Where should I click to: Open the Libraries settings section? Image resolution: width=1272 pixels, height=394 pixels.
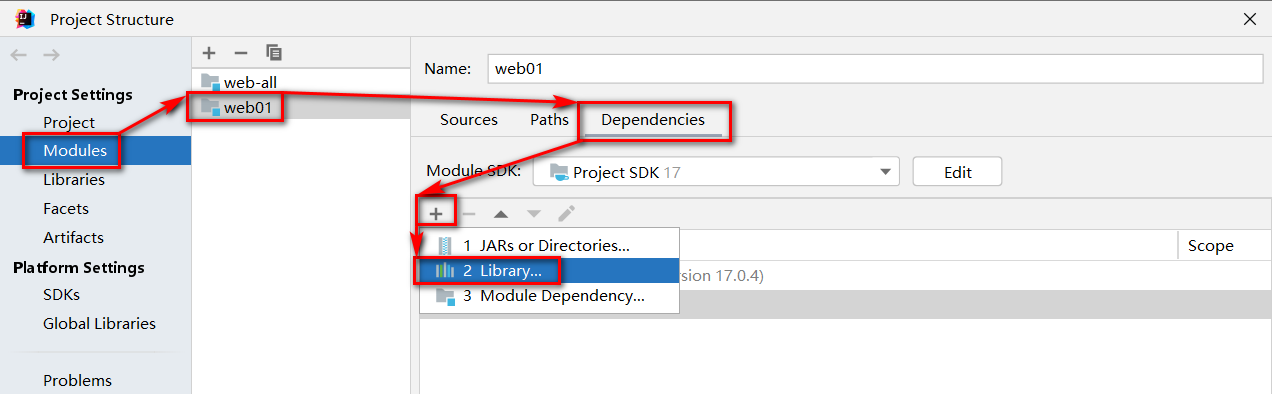(x=74, y=180)
